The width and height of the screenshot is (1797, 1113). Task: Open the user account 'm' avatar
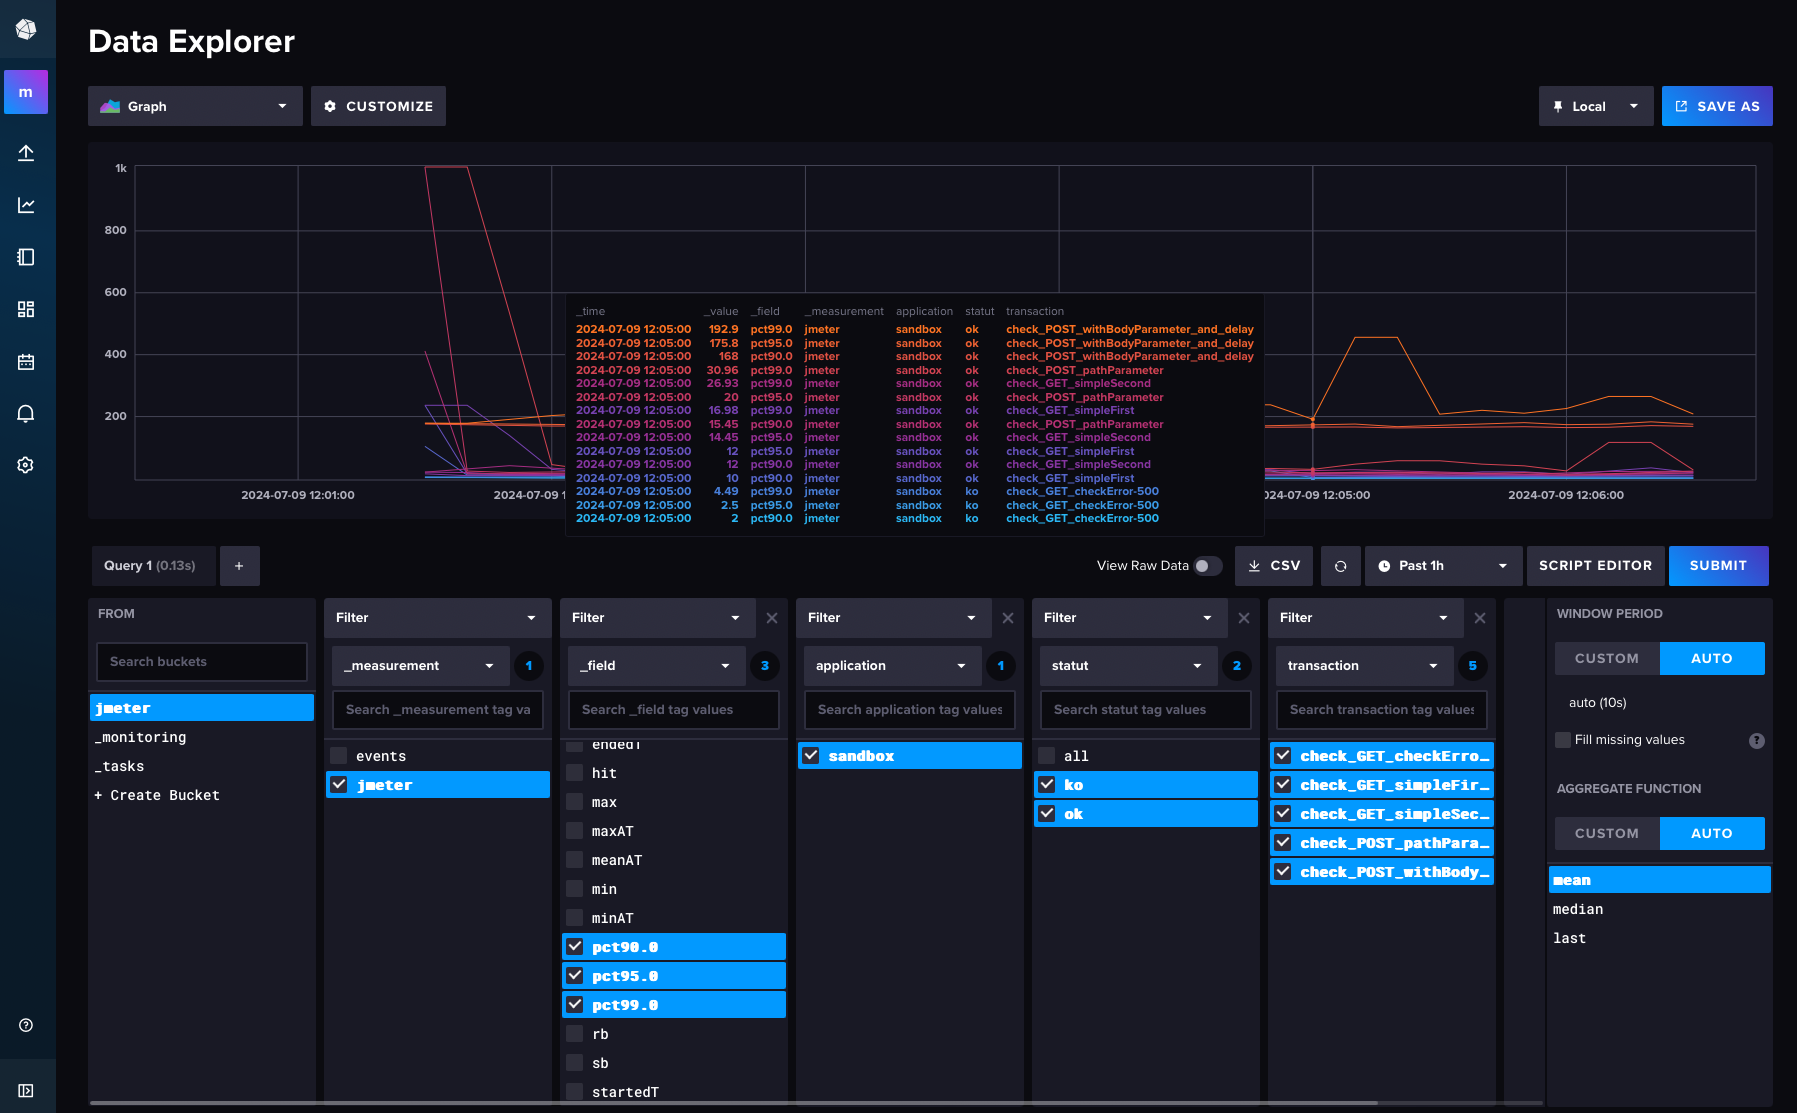pyautogui.click(x=26, y=92)
